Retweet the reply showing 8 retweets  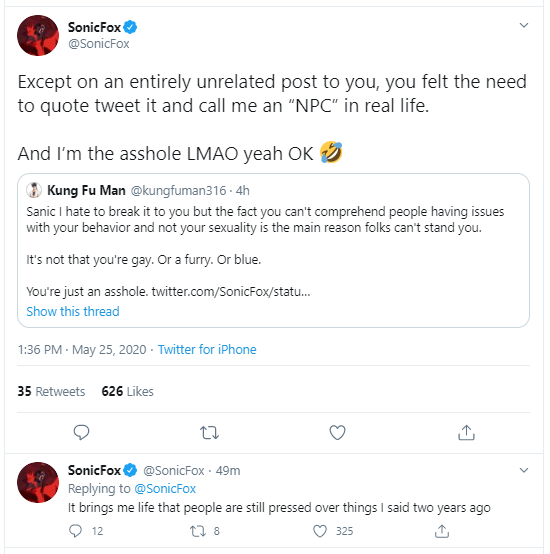197,531
